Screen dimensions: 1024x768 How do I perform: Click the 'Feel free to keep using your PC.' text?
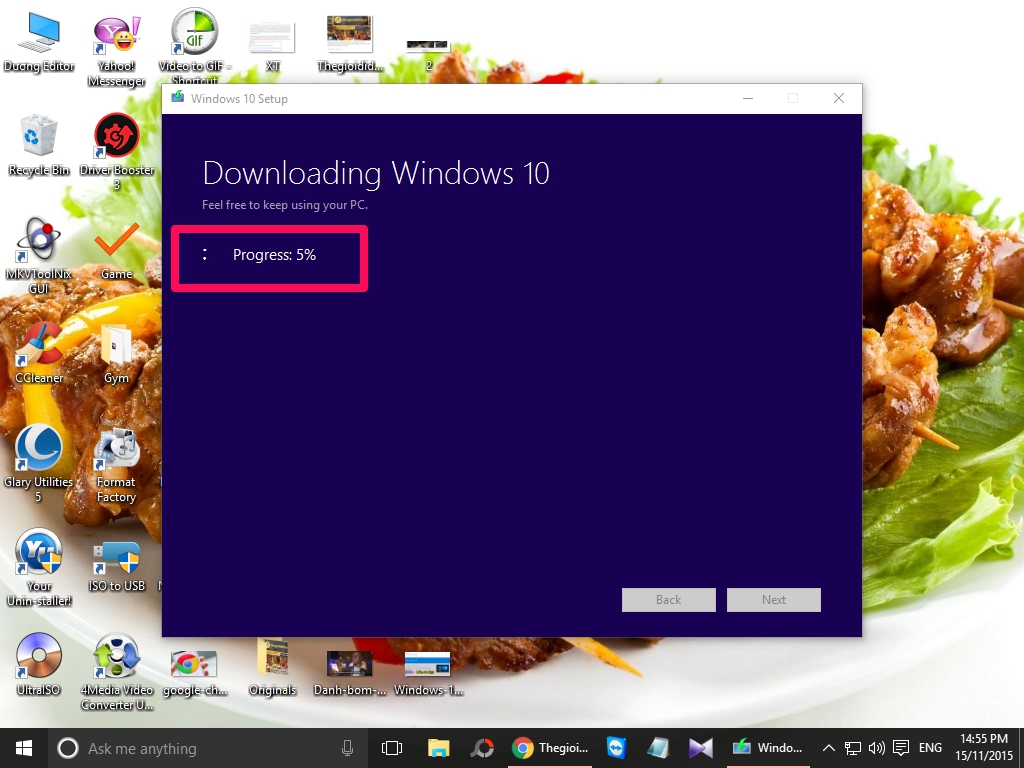[285, 205]
